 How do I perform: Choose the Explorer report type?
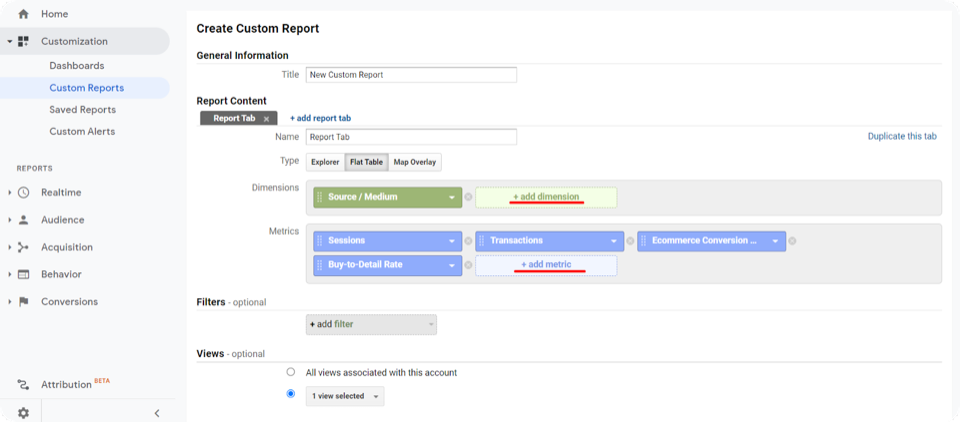coord(325,162)
